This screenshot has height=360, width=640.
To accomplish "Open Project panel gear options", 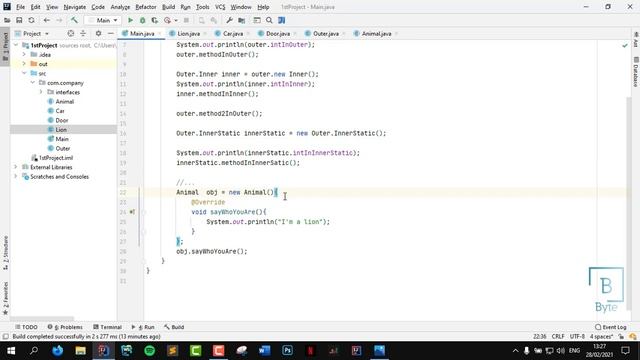I will (98, 33).
